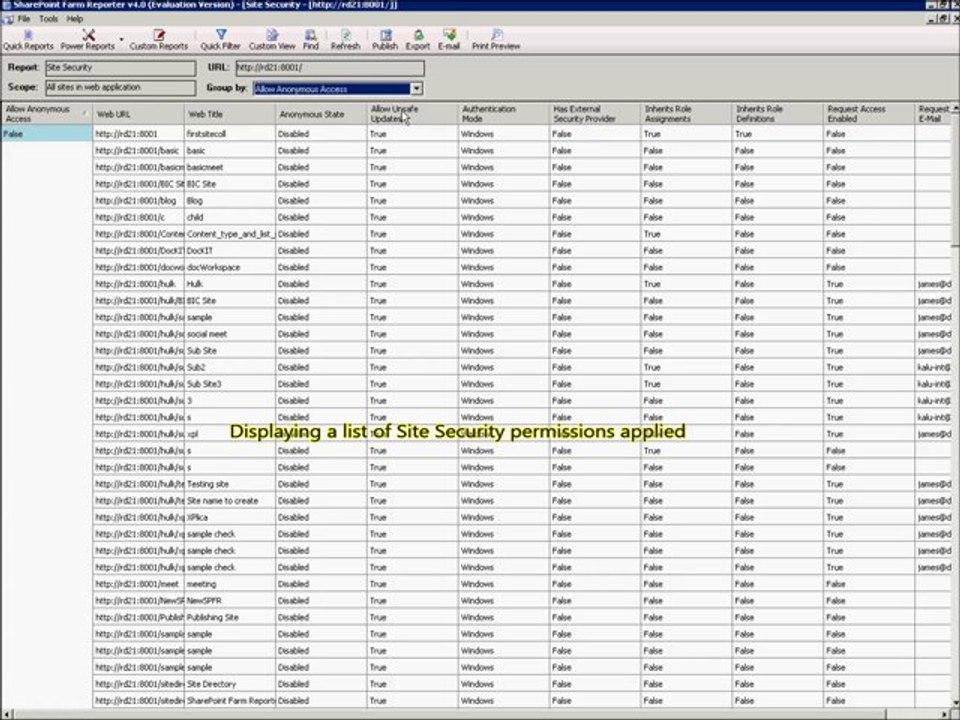Viewport: 960px width, 720px height.
Task: Select the social meet title cell
Action: click(230, 334)
